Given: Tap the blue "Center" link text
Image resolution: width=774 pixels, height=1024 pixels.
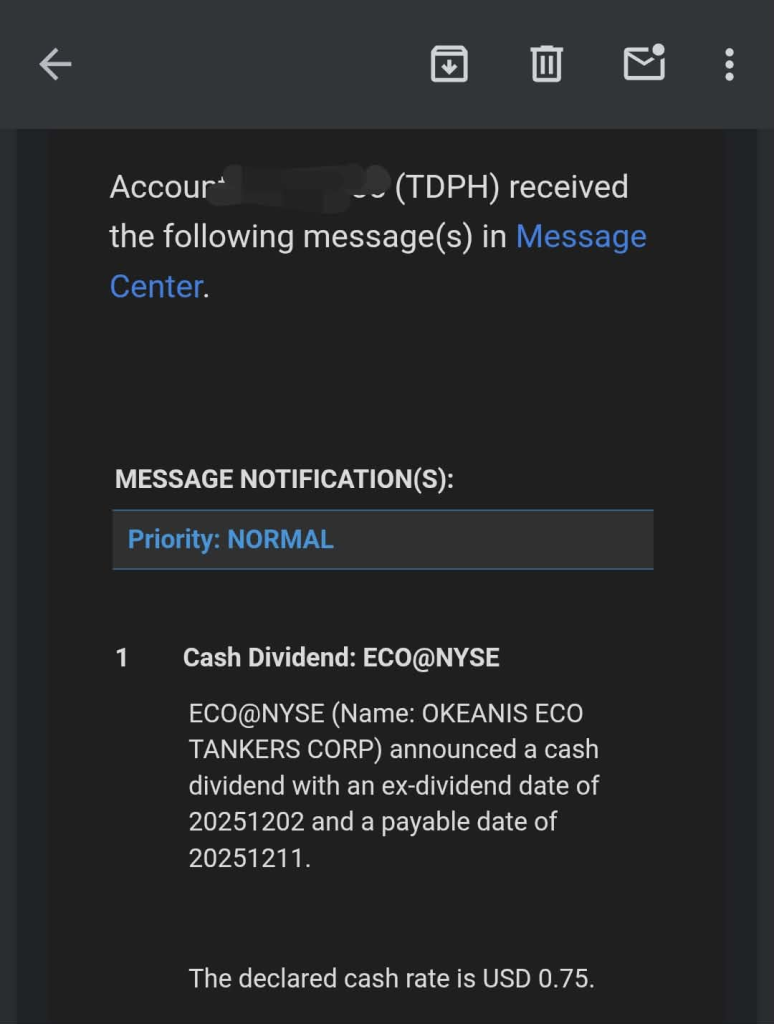Looking at the screenshot, I should pyautogui.click(x=156, y=287).
